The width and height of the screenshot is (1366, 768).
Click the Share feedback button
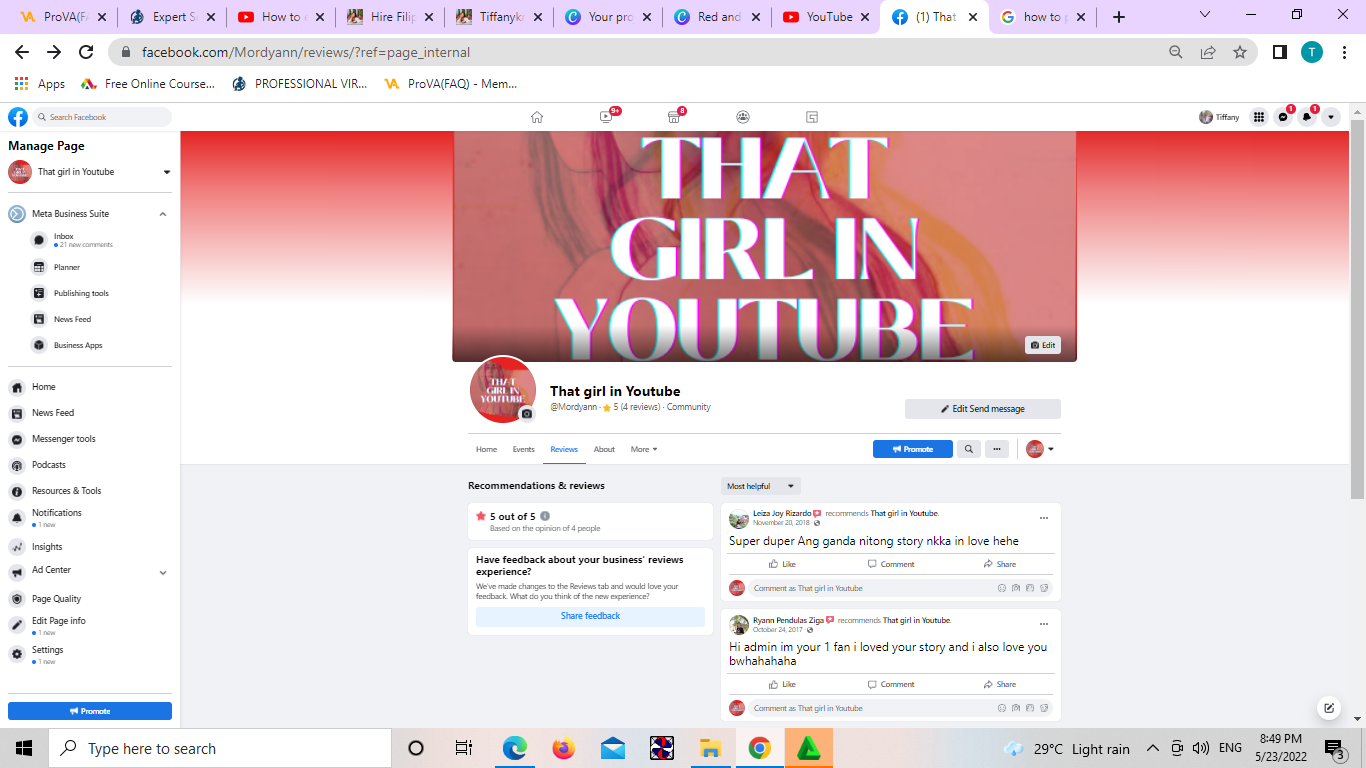(590, 616)
